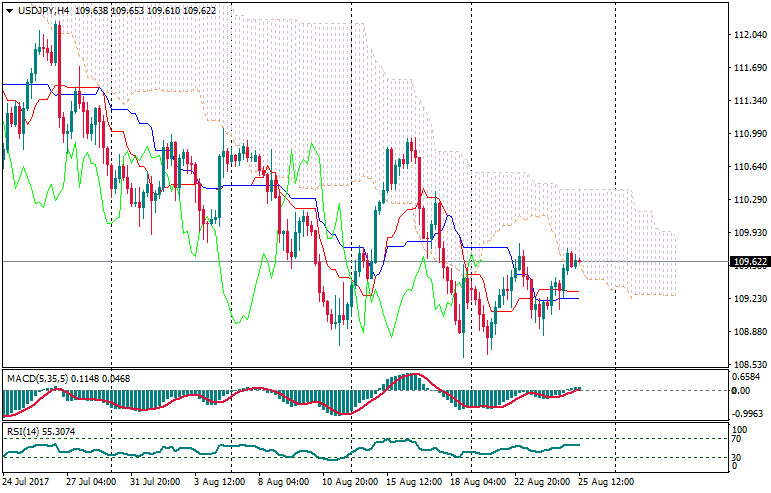
Task: Click the 108.880 price axis label
Action: pos(749,332)
